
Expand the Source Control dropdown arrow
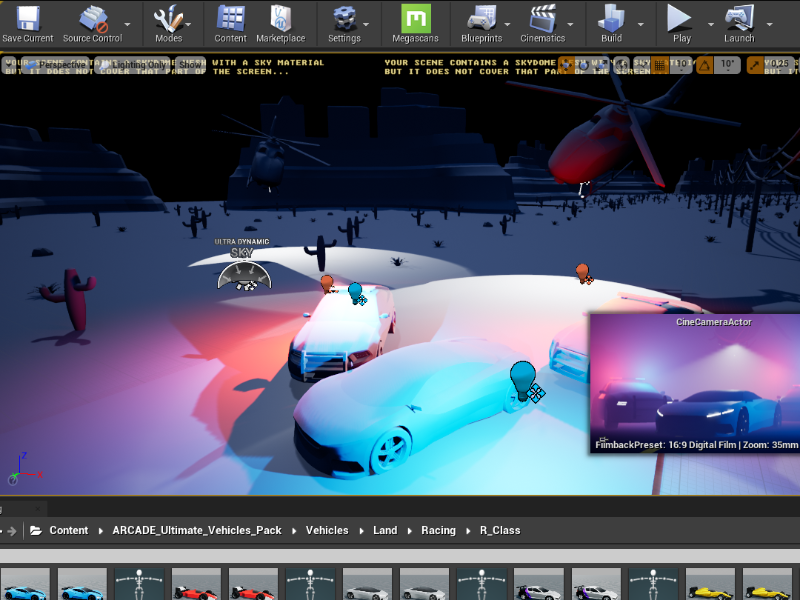[128, 23]
